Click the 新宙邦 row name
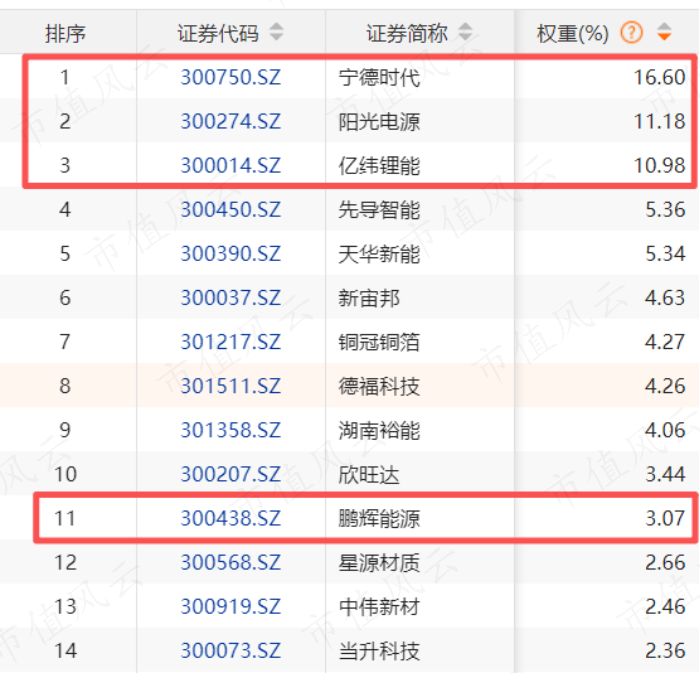 point(369,298)
